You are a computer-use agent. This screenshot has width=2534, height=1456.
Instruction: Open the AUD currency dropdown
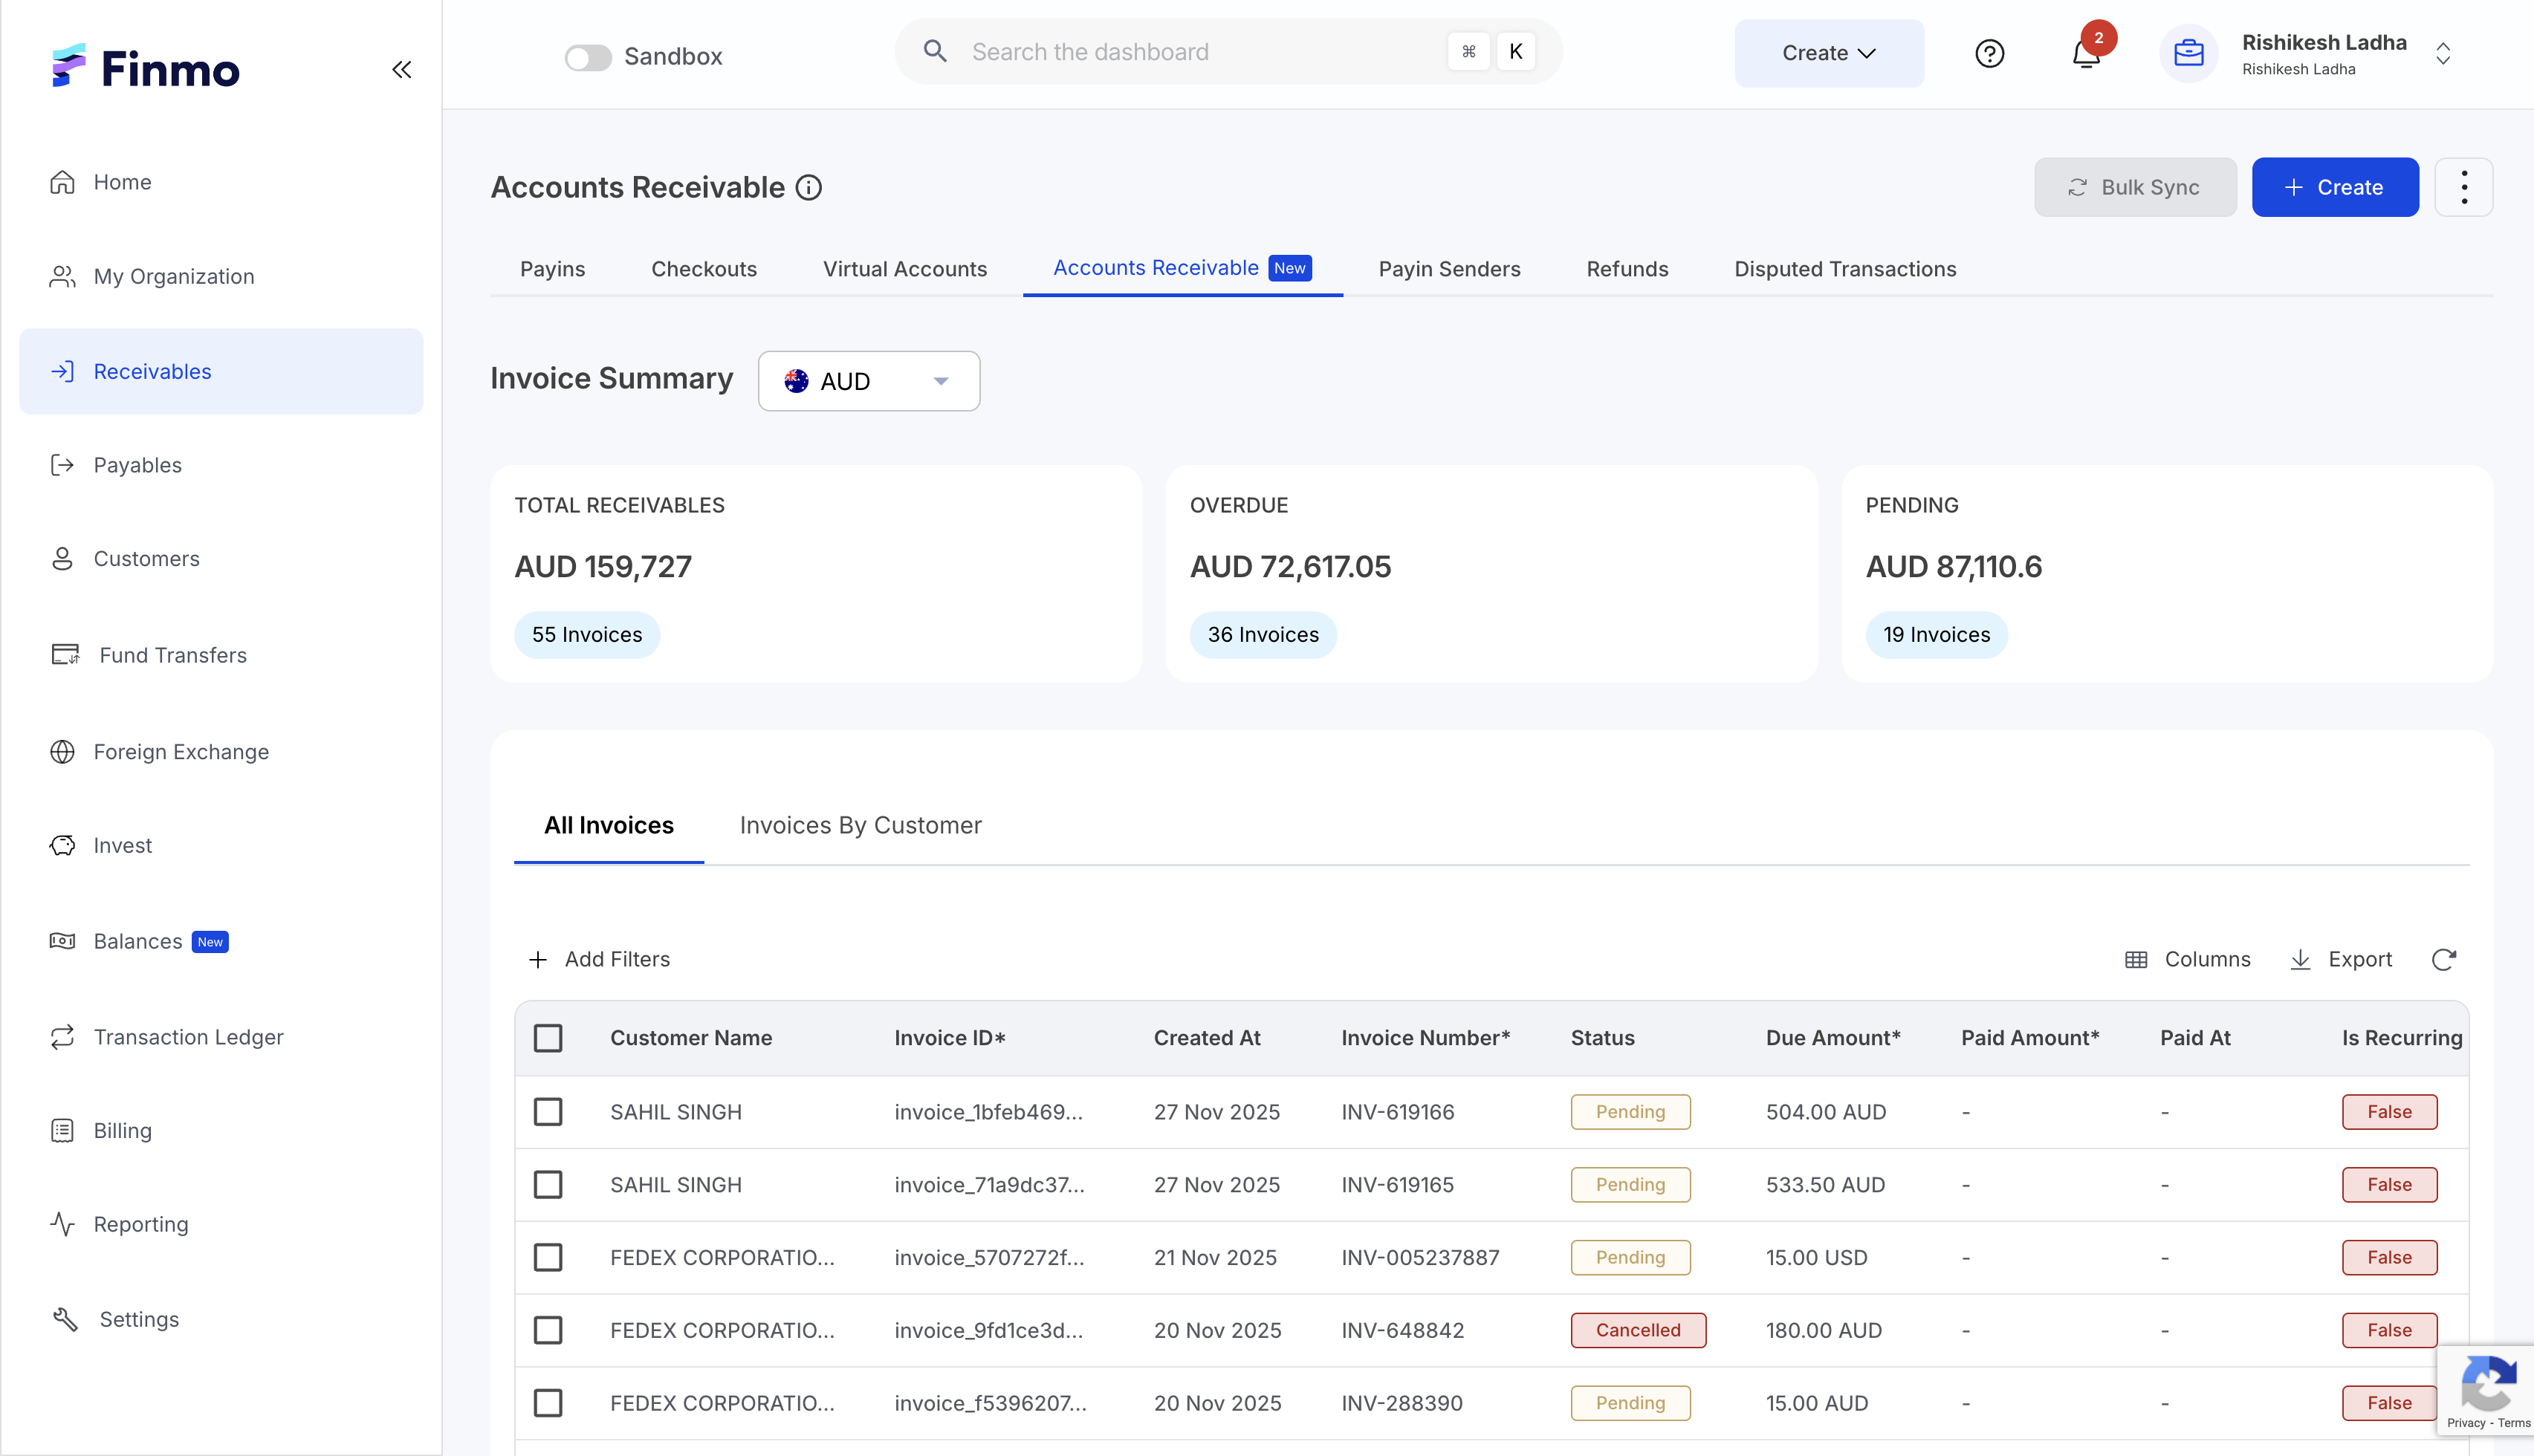pos(868,381)
